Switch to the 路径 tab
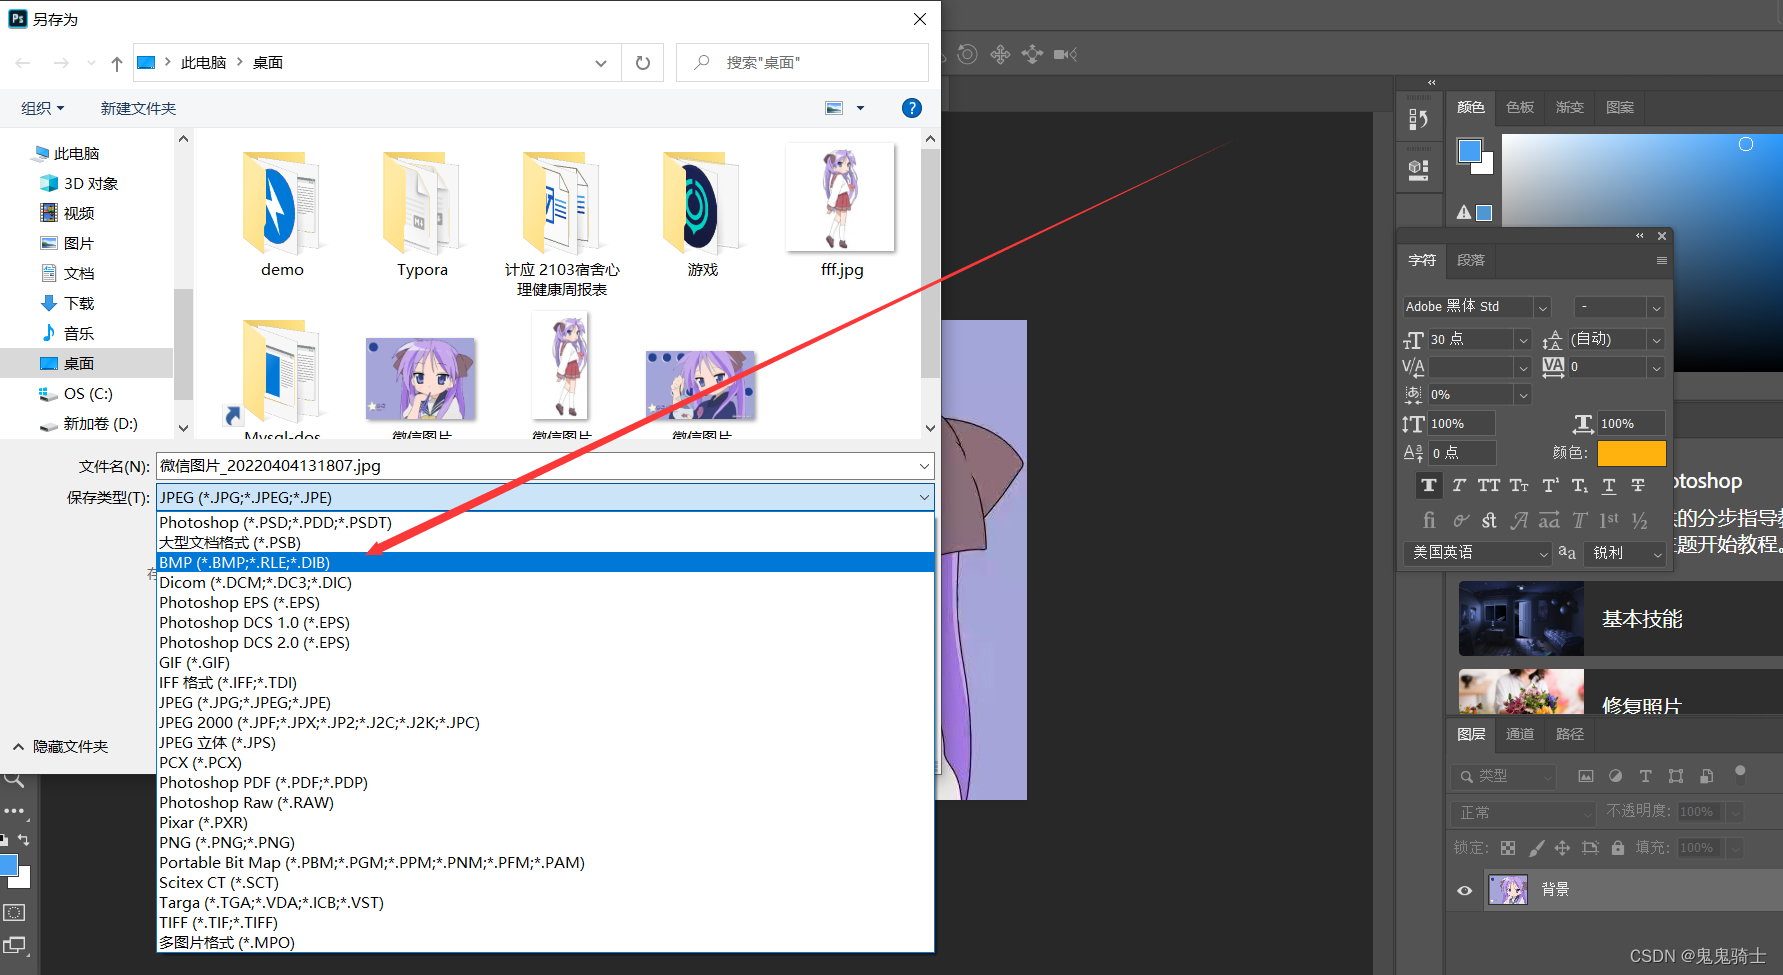 (1570, 734)
